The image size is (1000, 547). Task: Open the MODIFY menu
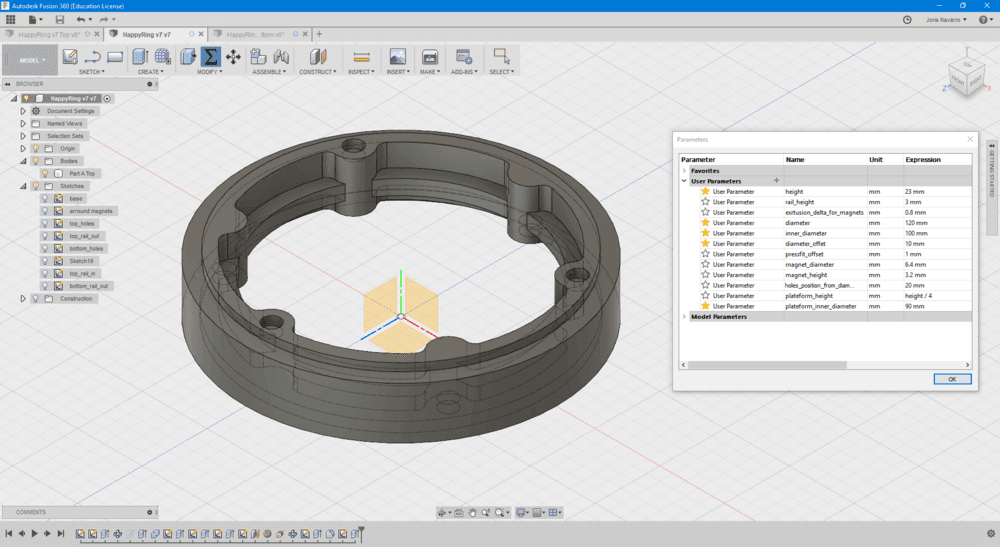pyautogui.click(x=209, y=72)
